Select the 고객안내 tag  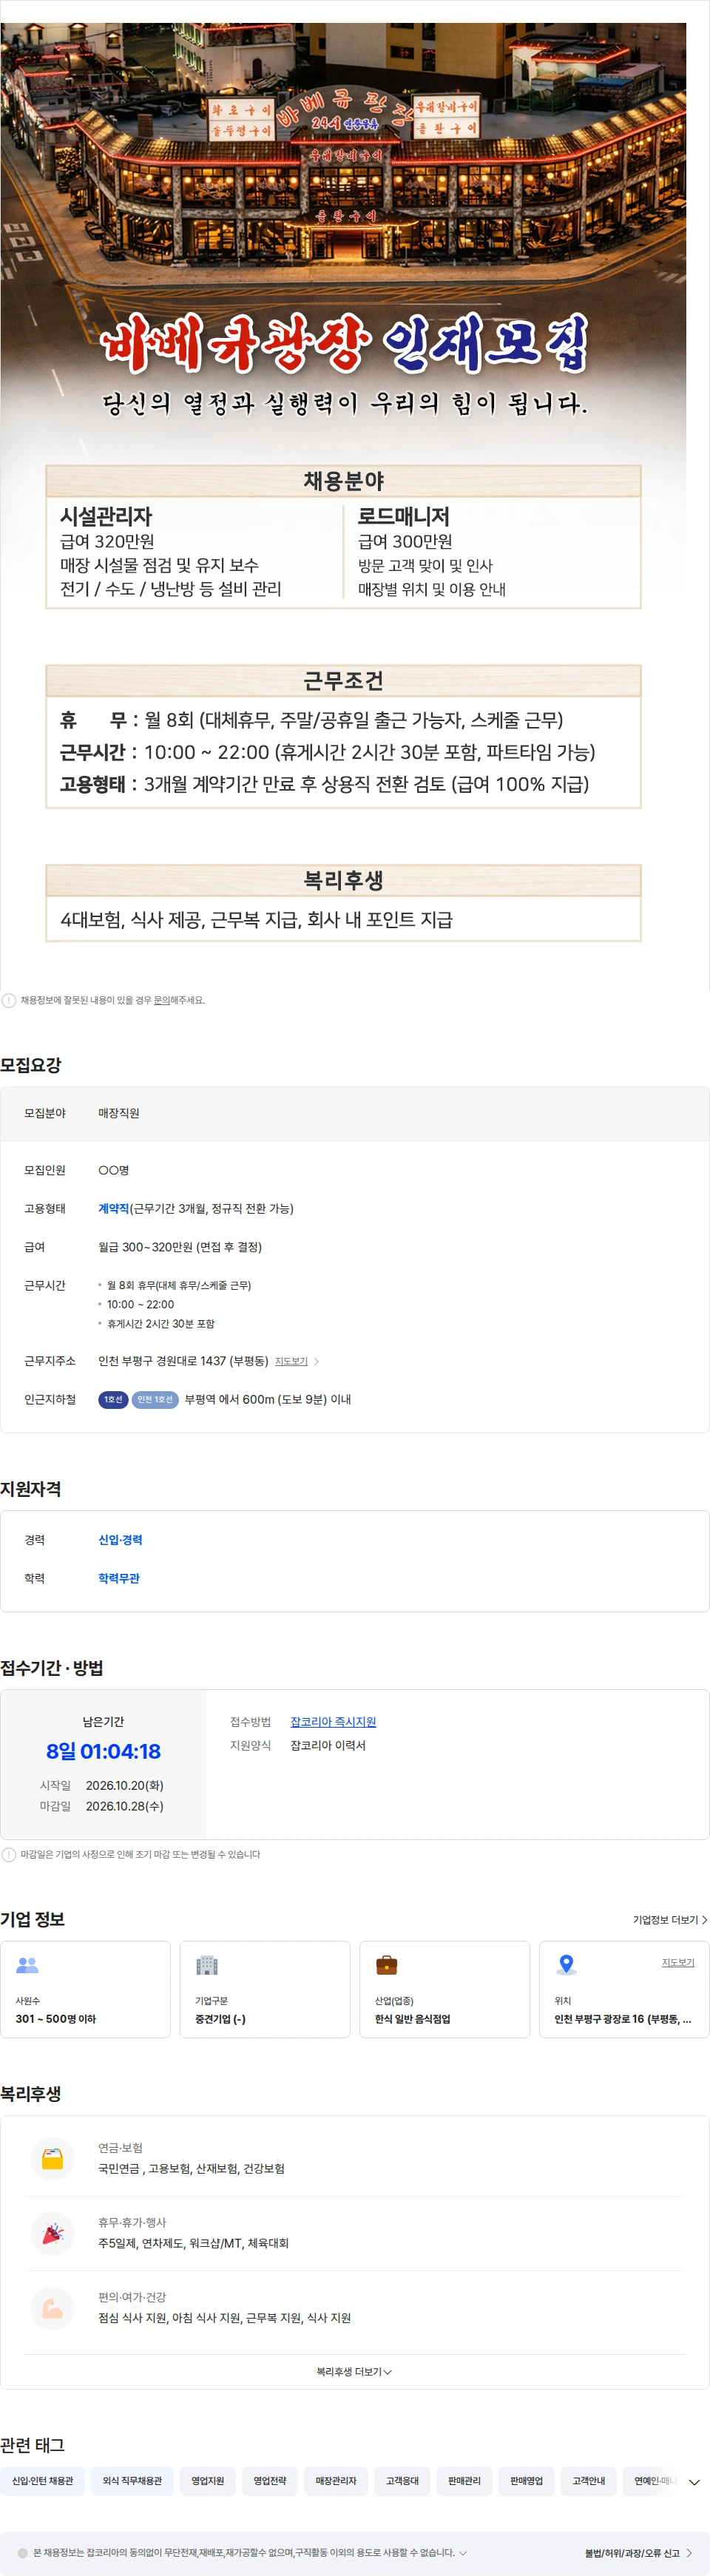(x=589, y=2481)
